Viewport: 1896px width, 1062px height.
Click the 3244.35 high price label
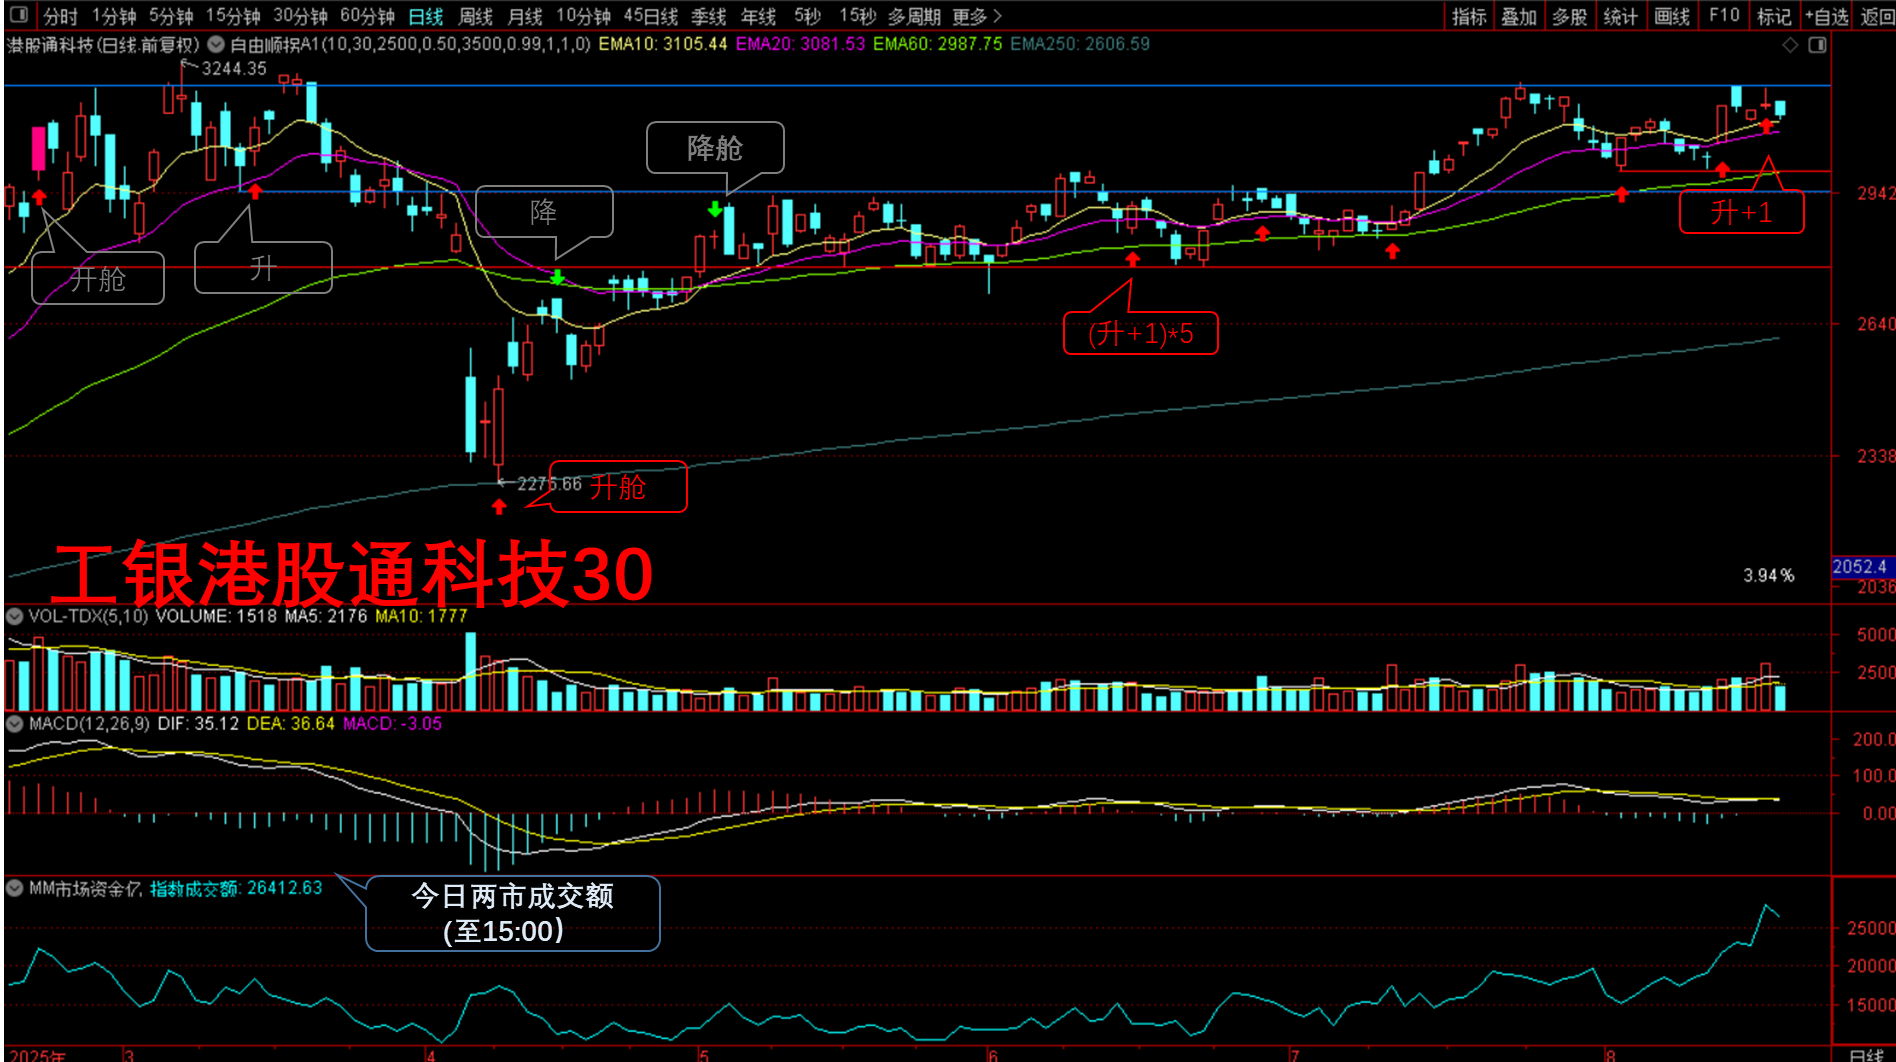(x=234, y=68)
